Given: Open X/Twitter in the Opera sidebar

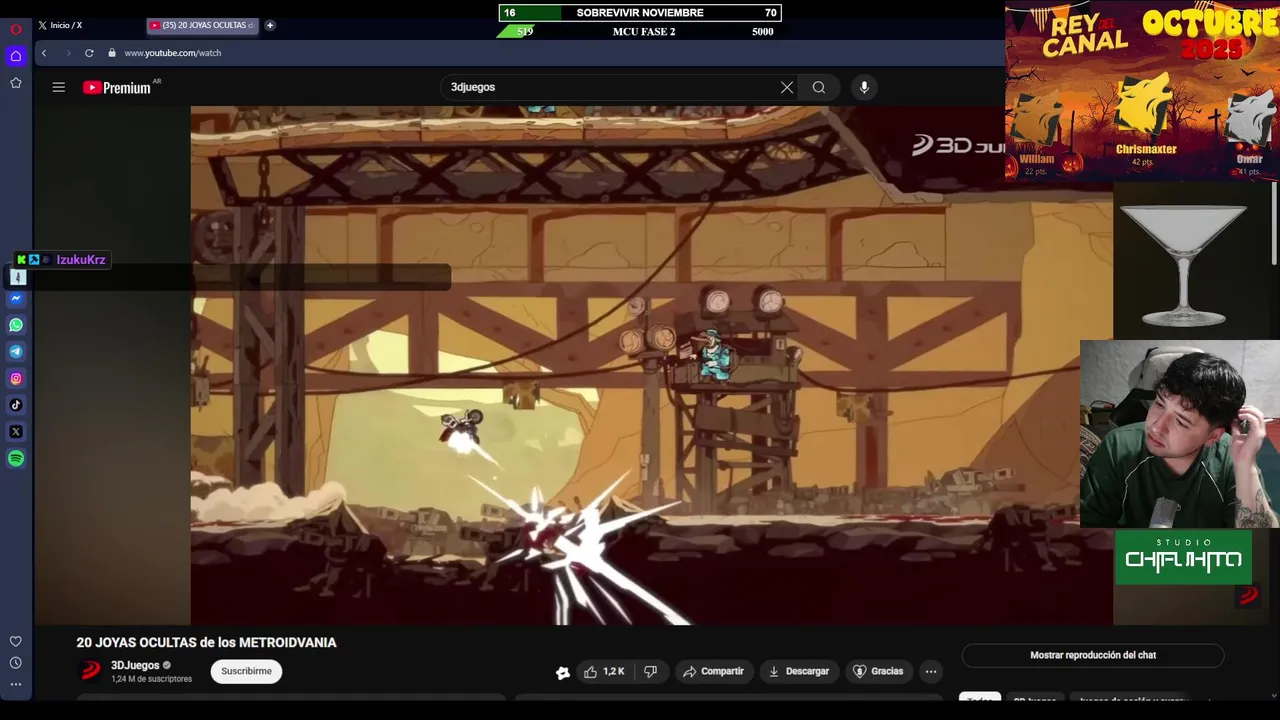Looking at the screenshot, I should pyautogui.click(x=16, y=432).
